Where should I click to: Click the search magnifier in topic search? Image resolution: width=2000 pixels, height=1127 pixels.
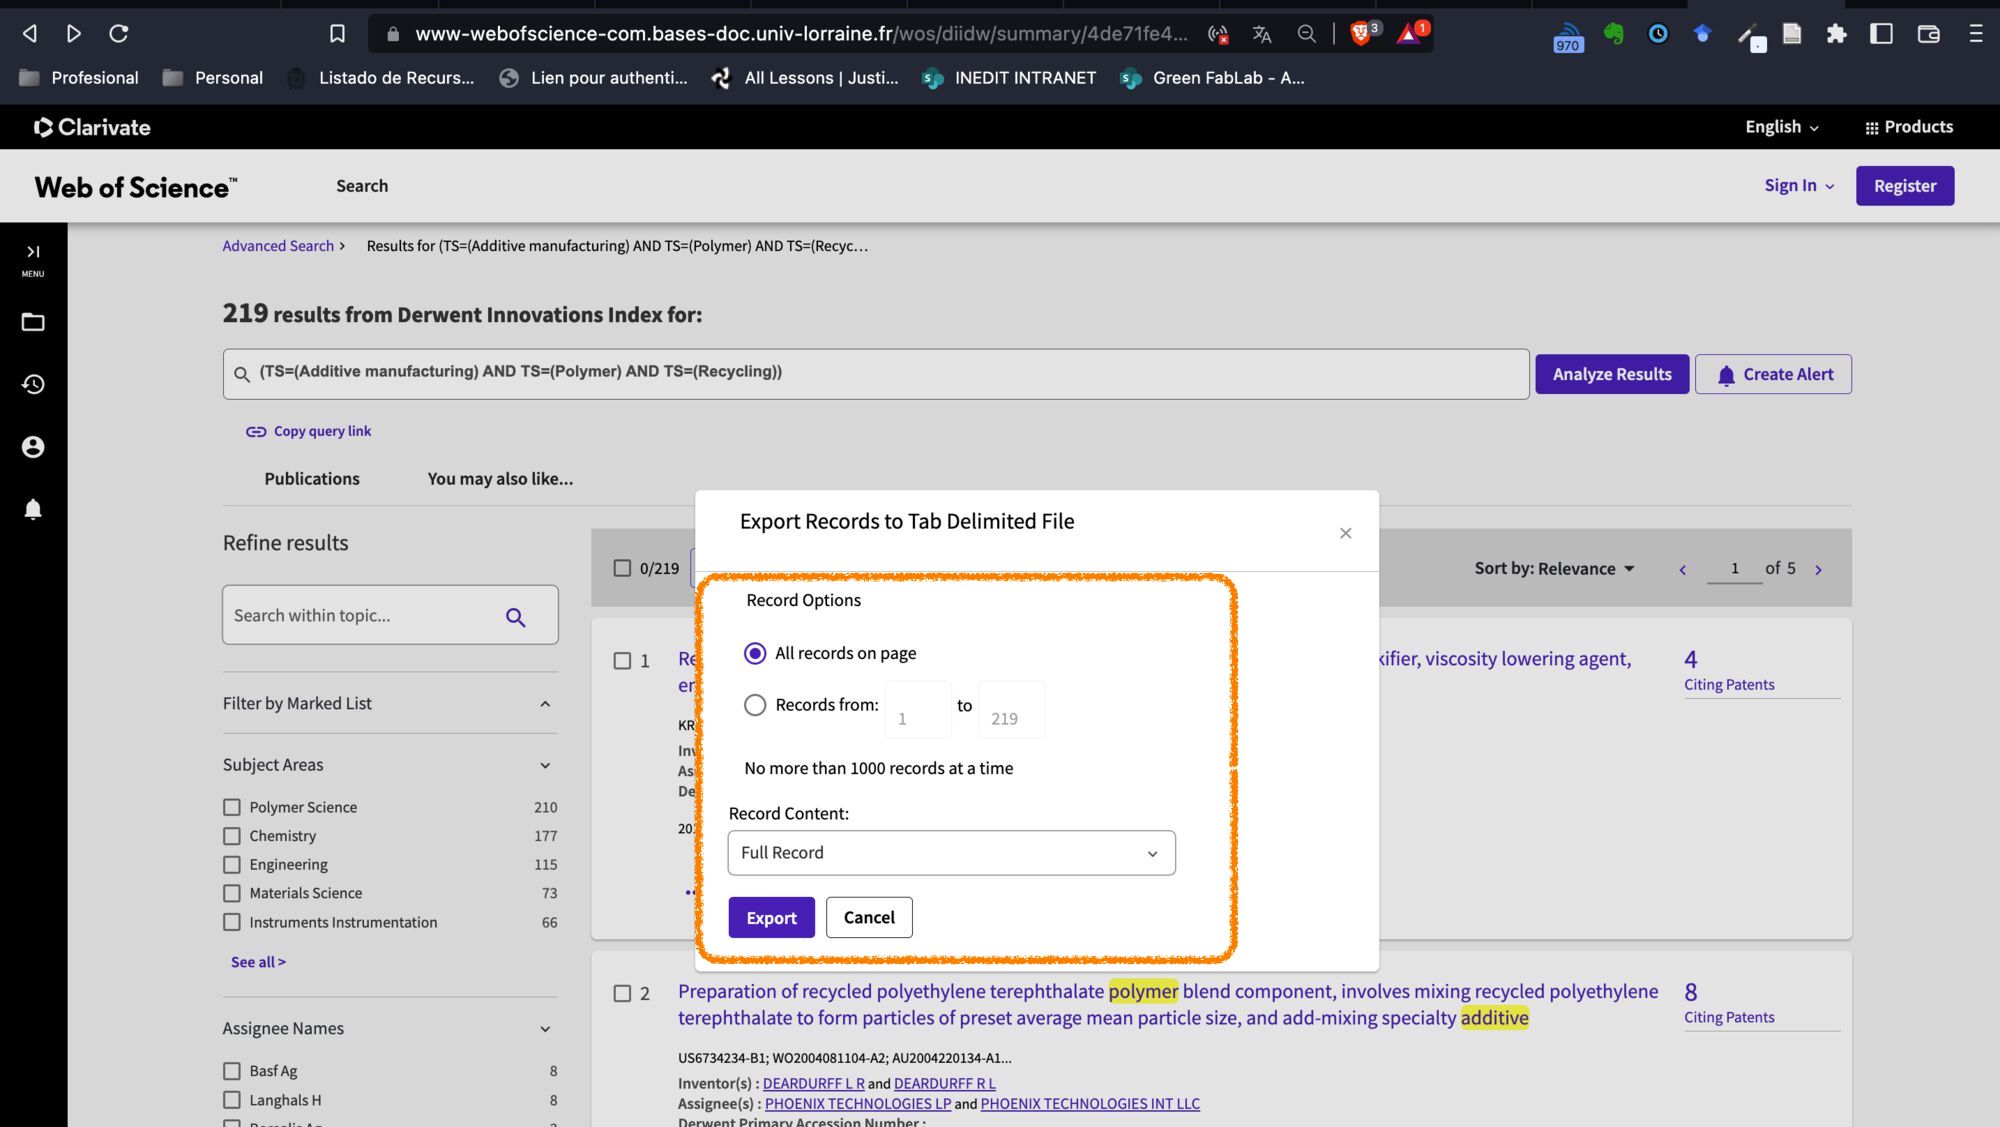(x=515, y=617)
